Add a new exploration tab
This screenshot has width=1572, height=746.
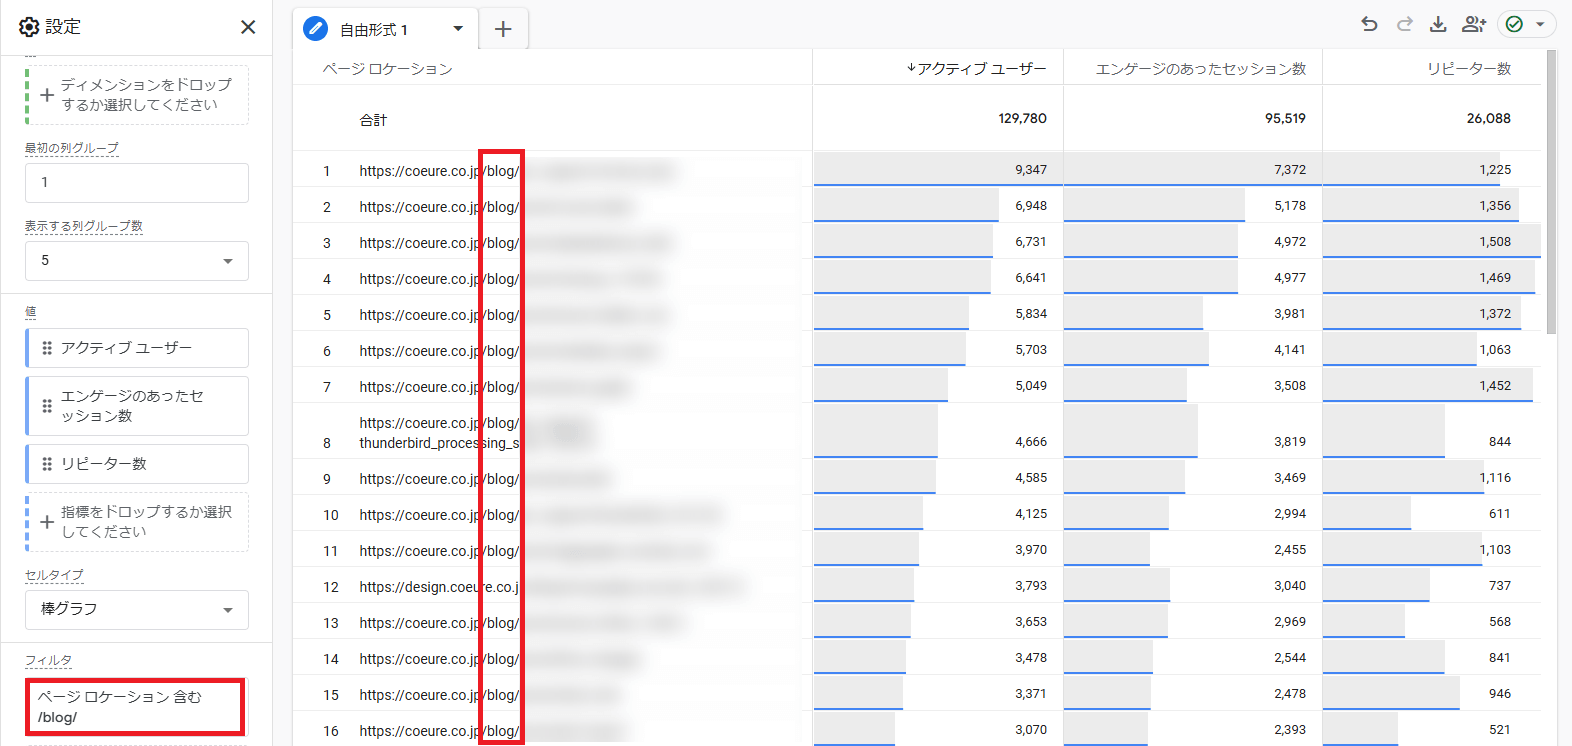pos(503,29)
